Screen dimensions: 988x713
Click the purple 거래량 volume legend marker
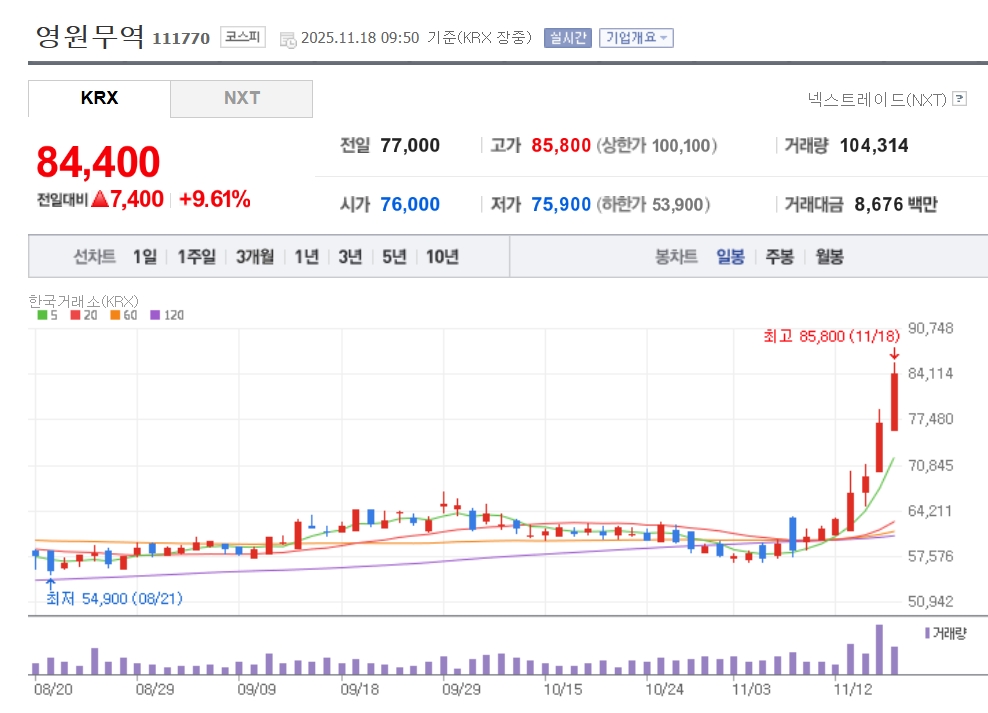click(927, 634)
